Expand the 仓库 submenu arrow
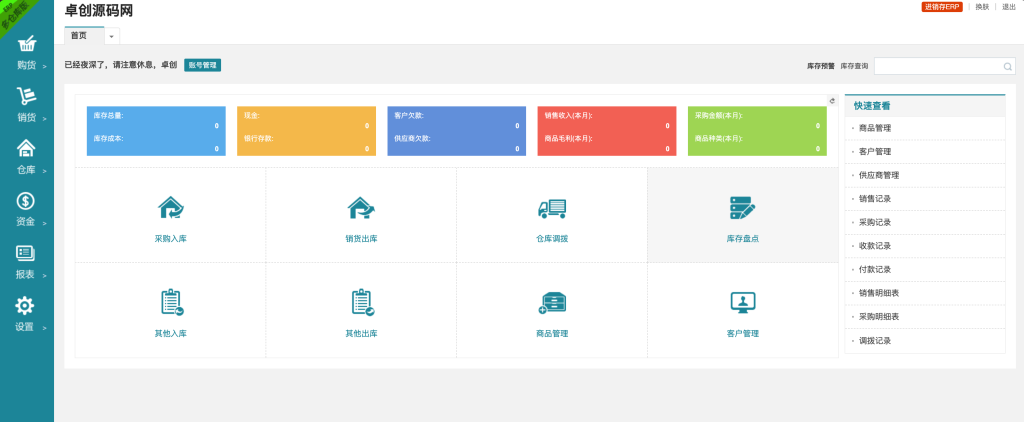The height and width of the screenshot is (422, 1024). 44,171
